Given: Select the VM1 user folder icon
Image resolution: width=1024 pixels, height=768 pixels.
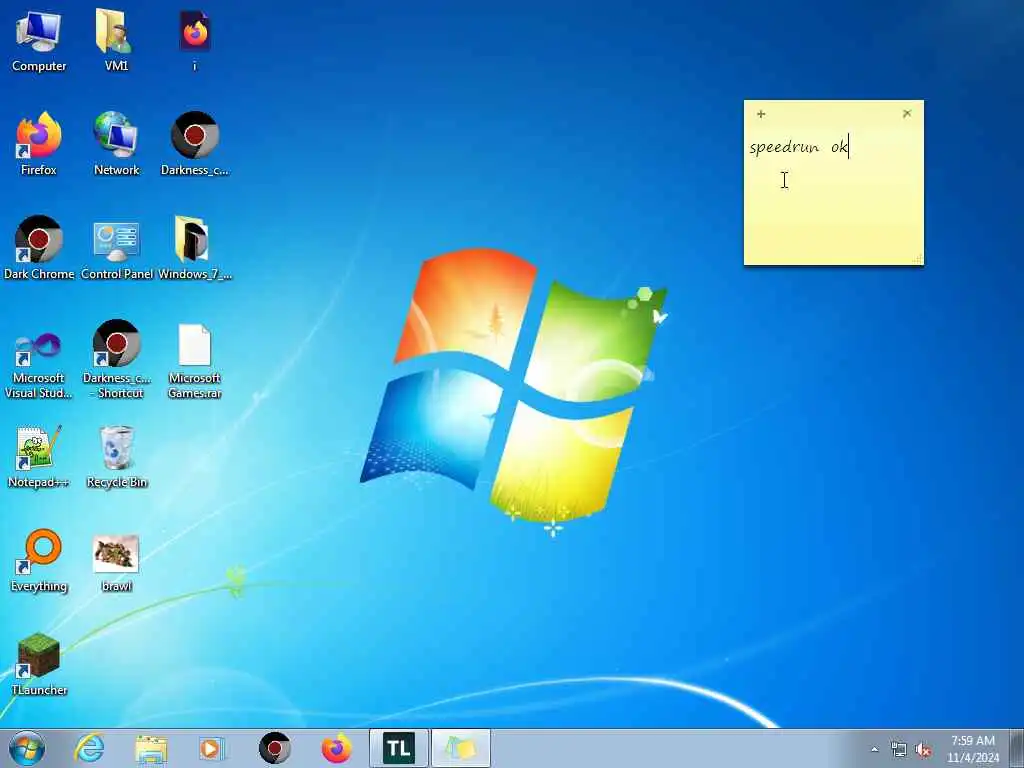Looking at the screenshot, I should pos(116,40).
